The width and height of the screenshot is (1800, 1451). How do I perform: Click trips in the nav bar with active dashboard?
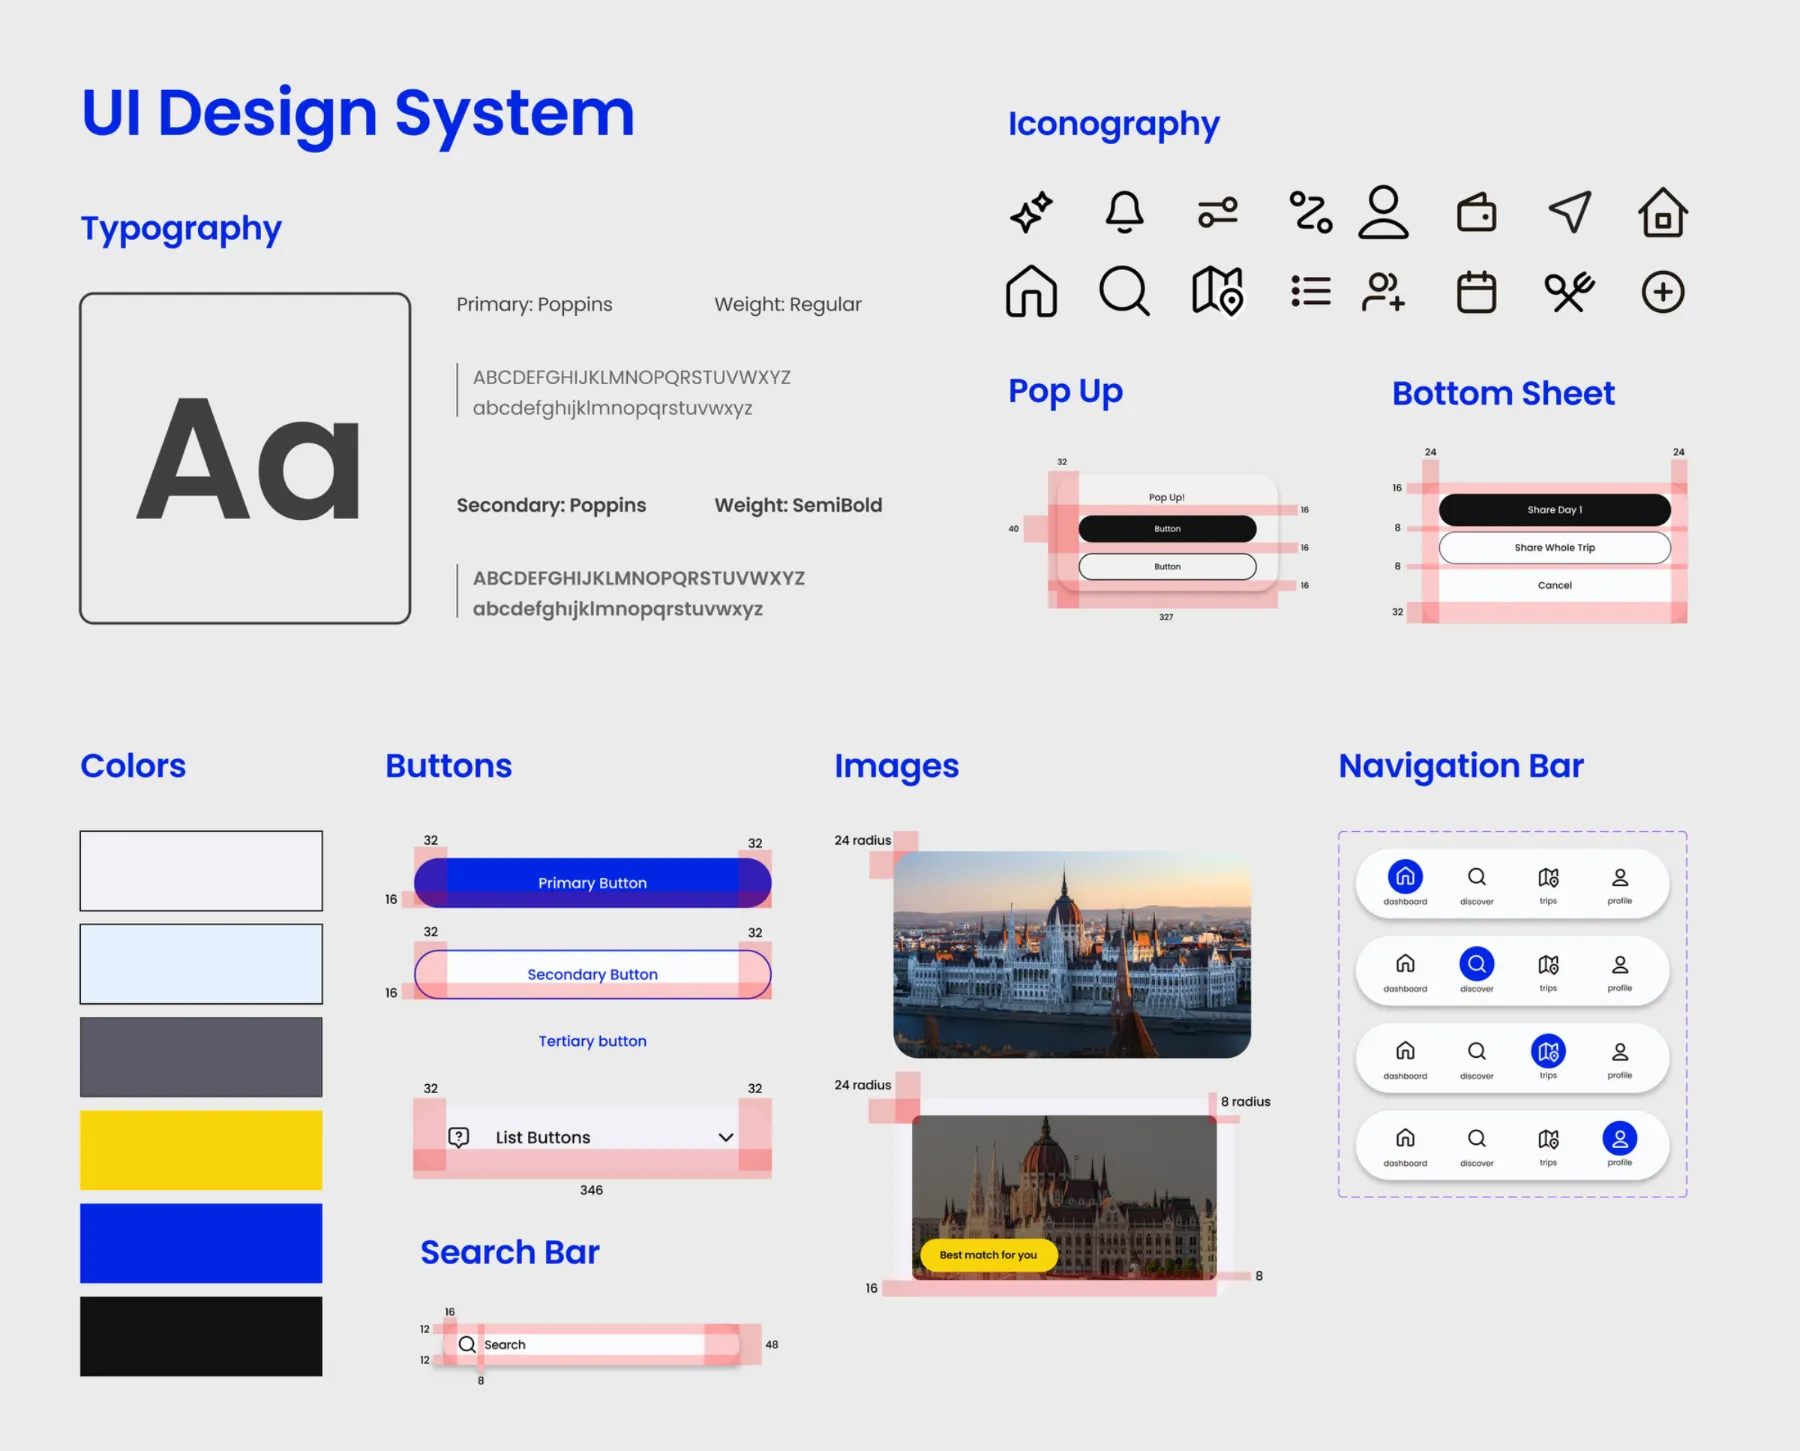(1548, 884)
